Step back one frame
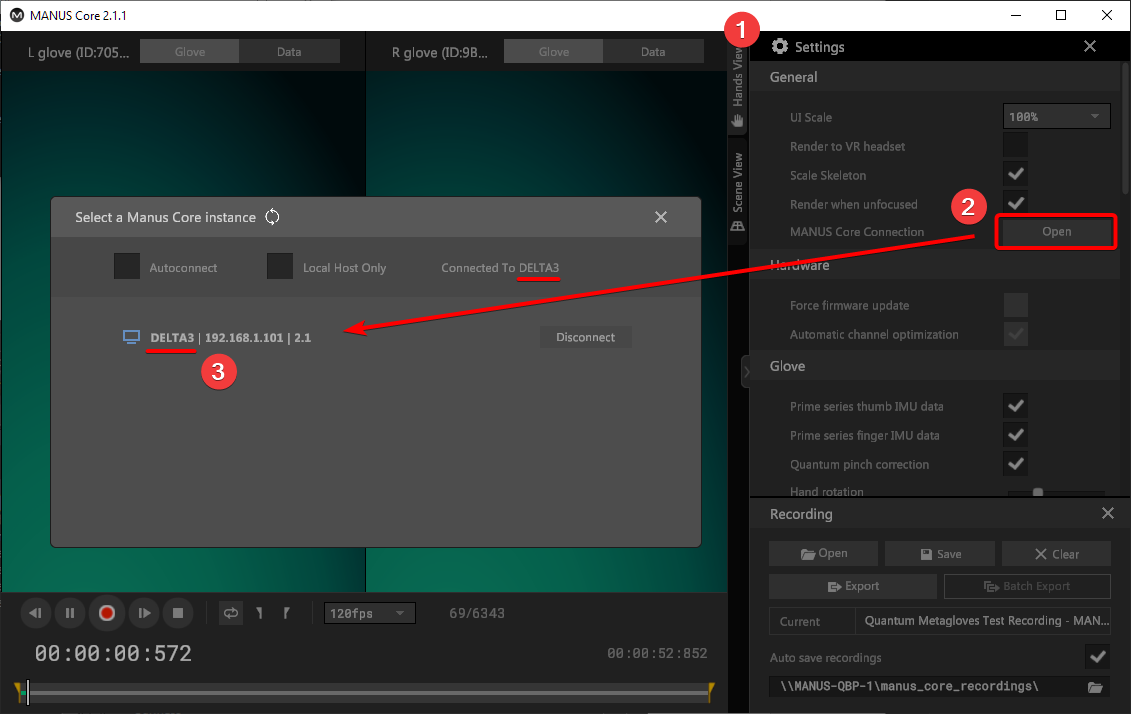The image size is (1131, 714). (35, 613)
